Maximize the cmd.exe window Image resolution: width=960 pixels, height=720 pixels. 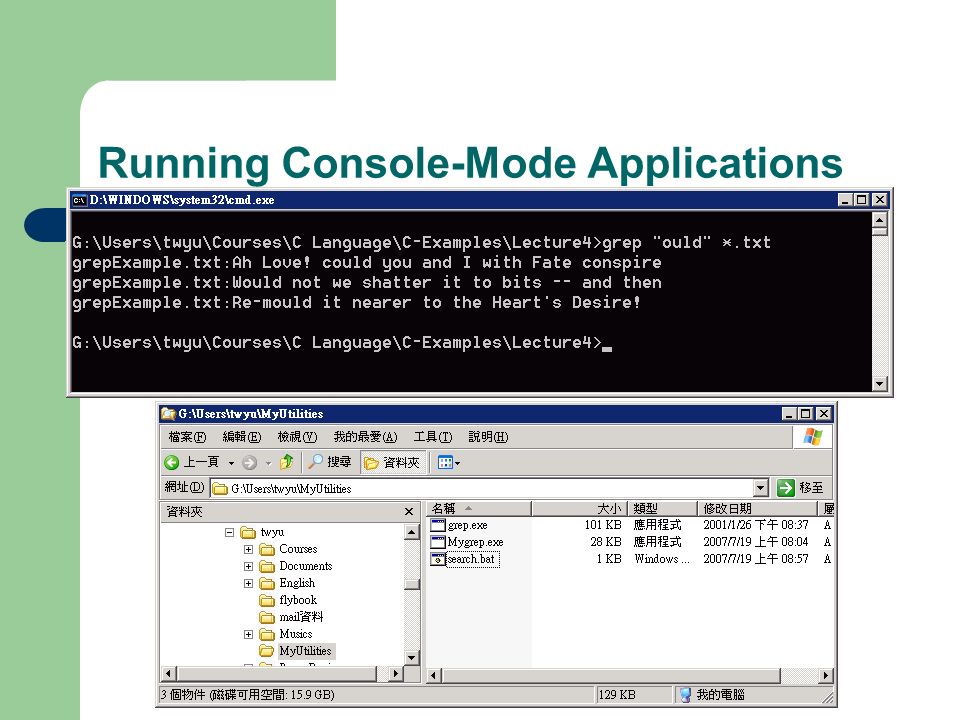(x=861, y=200)
